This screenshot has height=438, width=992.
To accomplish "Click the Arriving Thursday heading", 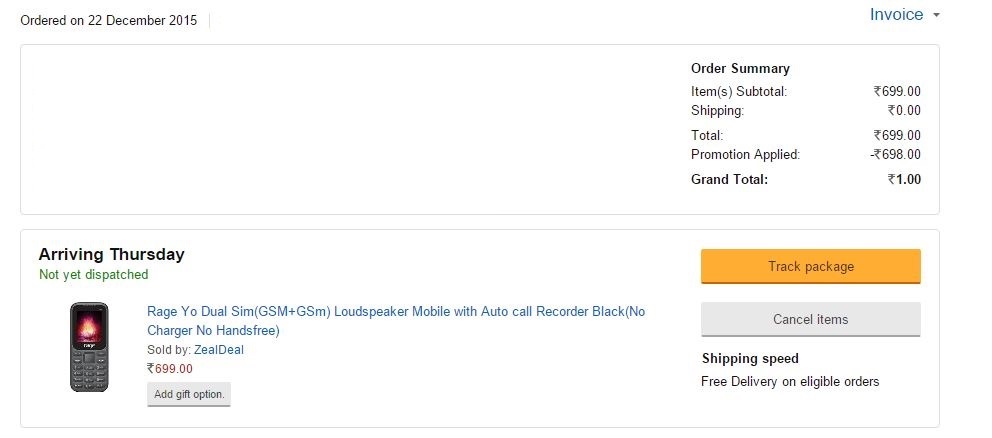I will (x=111, y=254).
